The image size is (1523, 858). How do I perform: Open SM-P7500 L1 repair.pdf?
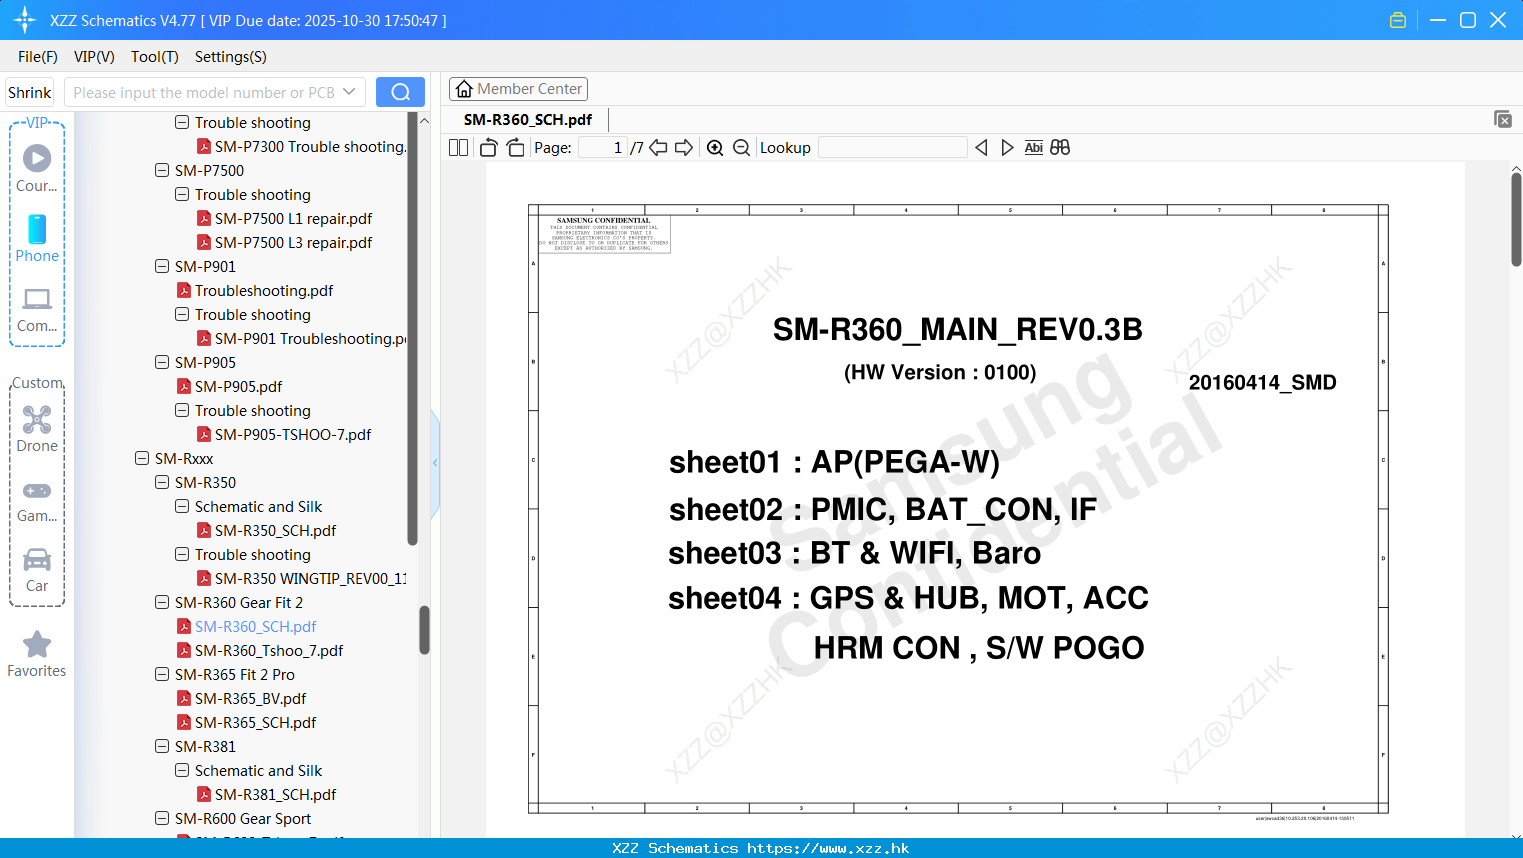click(x=293, y=218)
